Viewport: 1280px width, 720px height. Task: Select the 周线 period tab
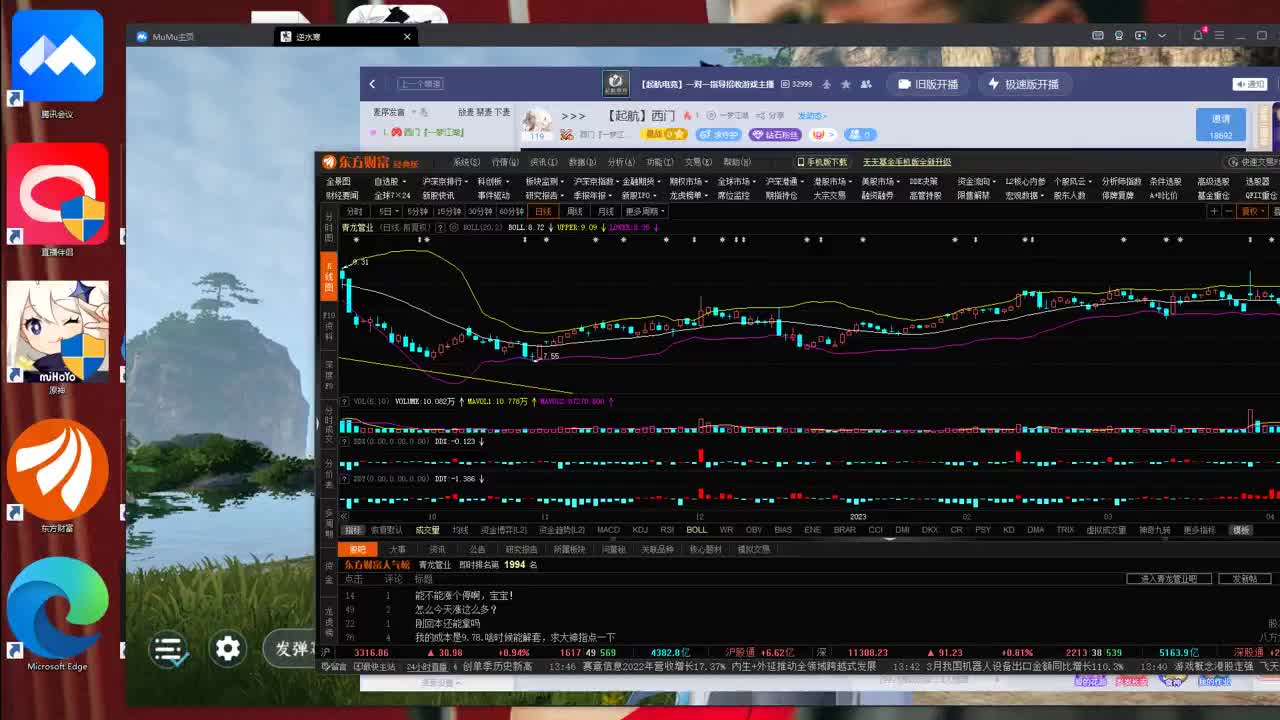pos(574,212)
